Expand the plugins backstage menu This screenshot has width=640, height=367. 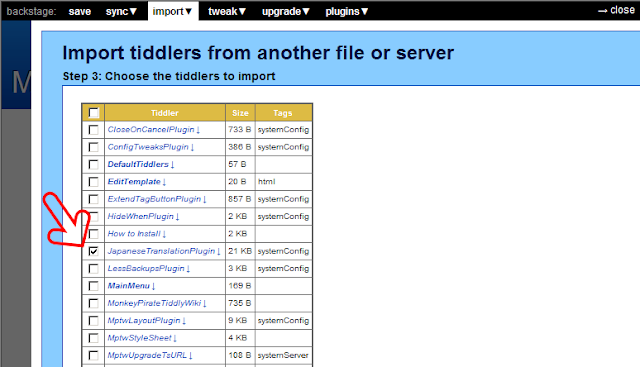tap(347, 11)
